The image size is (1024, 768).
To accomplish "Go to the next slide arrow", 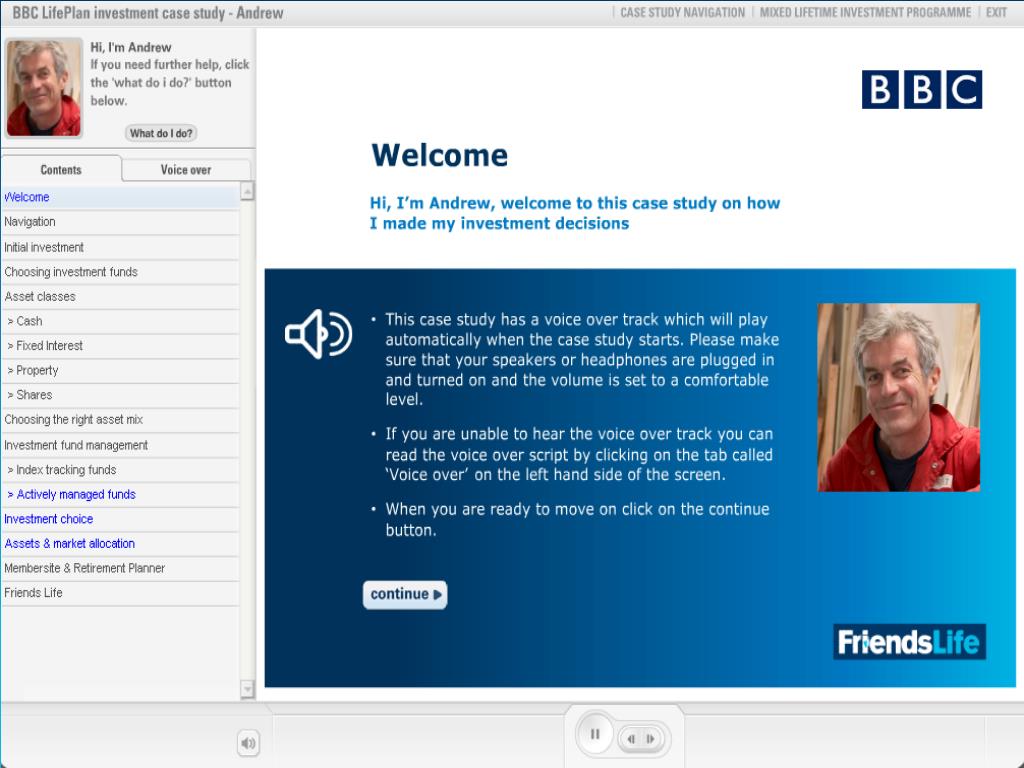I will tap(650, 739).
